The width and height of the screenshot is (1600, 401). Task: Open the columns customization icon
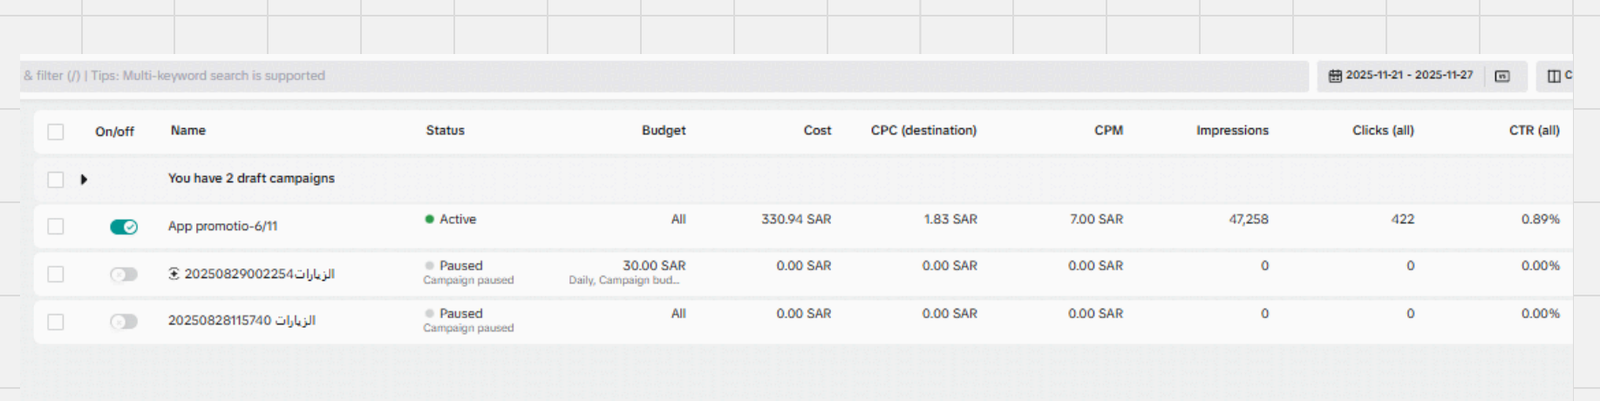click(1554, 76)
